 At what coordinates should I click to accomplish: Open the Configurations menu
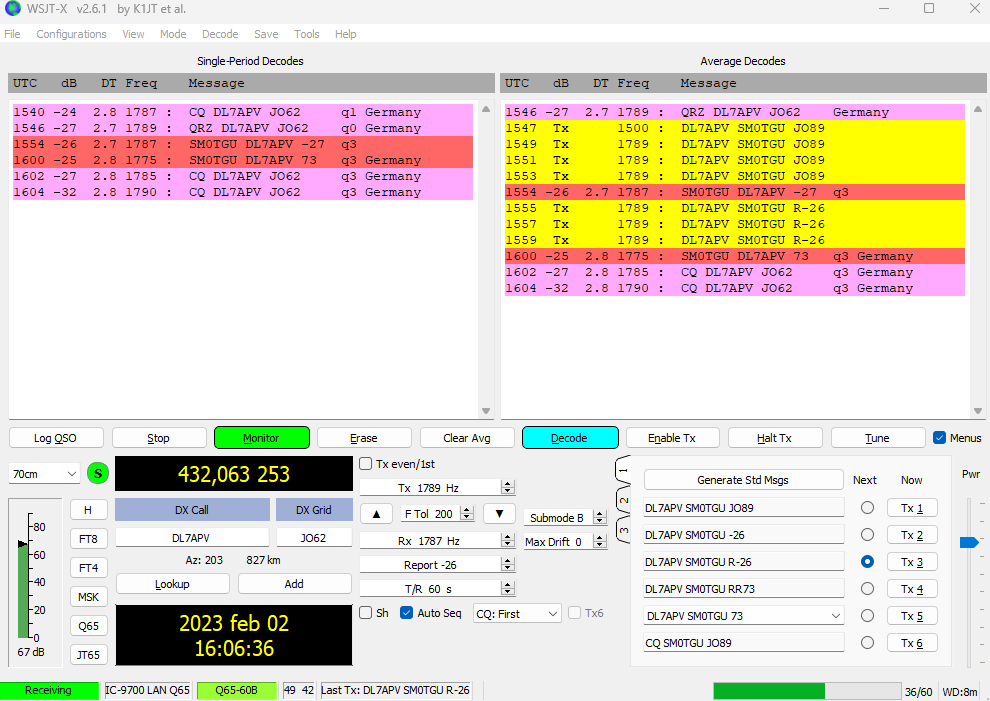pyautogui.click(x=71, y=34)
